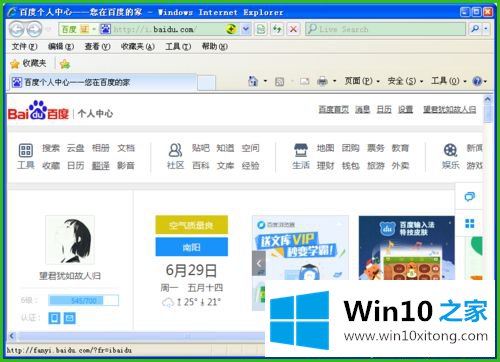Click the new tab button
The image size is (500, 362).
(206, 83)
